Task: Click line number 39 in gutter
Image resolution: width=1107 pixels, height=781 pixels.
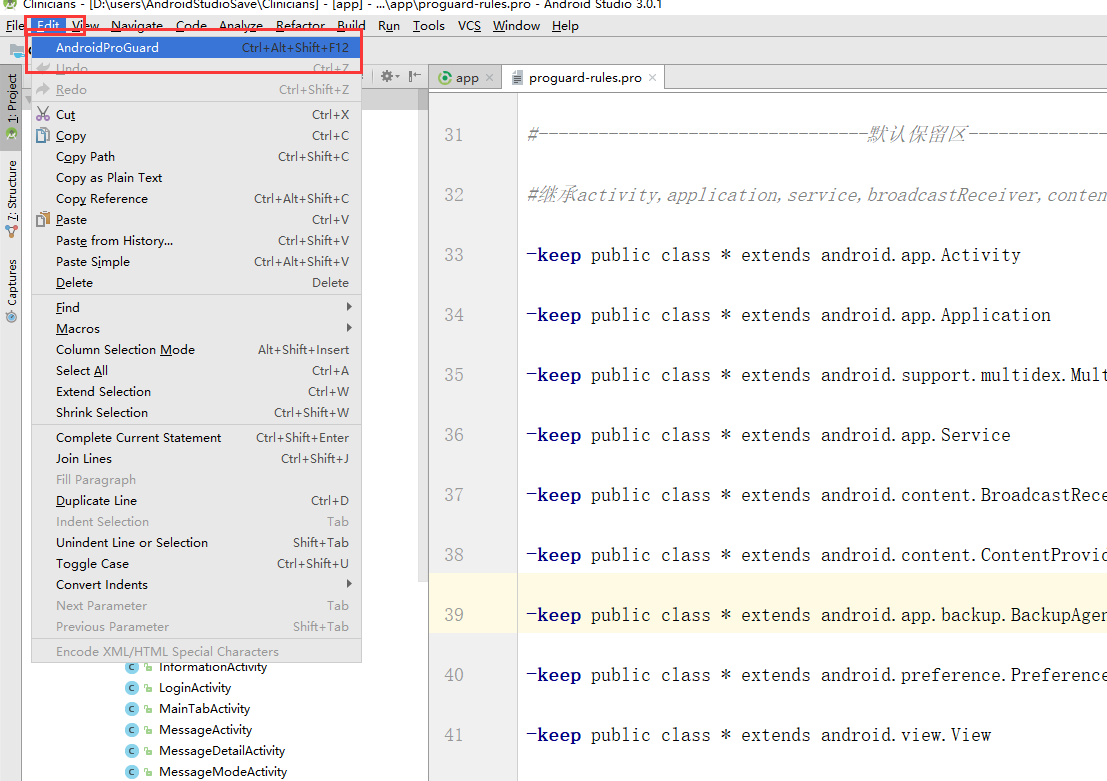Action: pos(454,615)
